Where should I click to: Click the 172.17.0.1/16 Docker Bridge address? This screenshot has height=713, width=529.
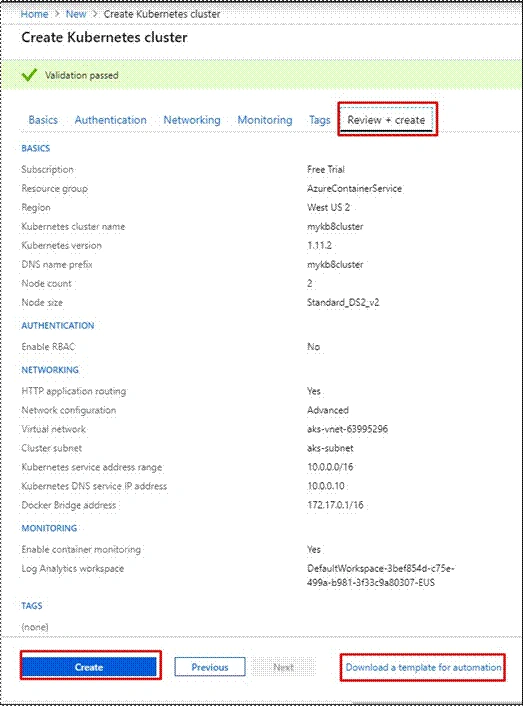pos(335,505)
